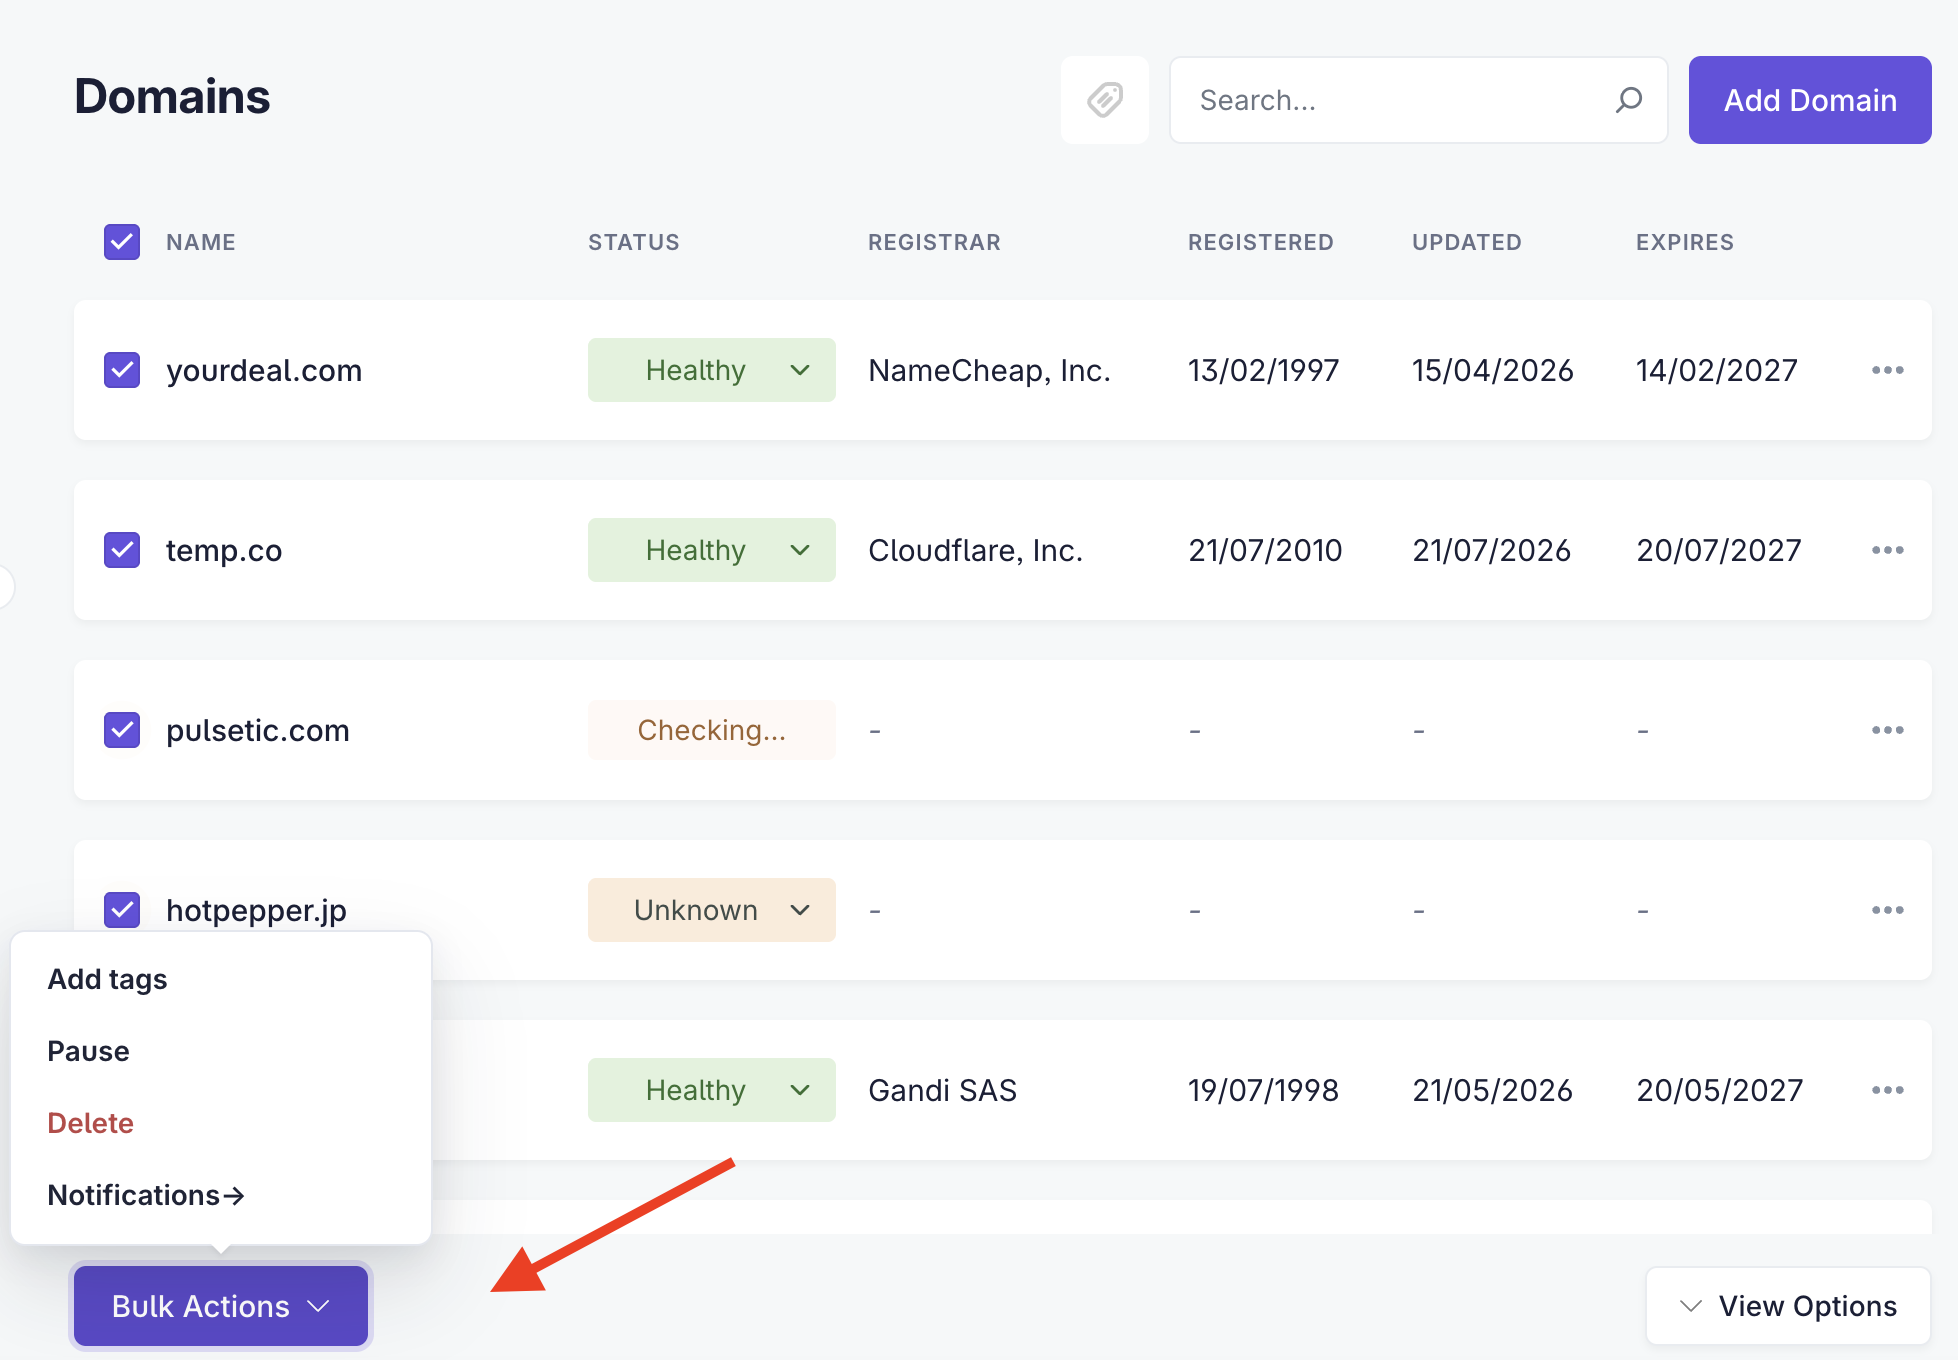The image size is (1958, 1360).
Task: Click the REGISTRAR column header
Action: (x=934, y=242)
